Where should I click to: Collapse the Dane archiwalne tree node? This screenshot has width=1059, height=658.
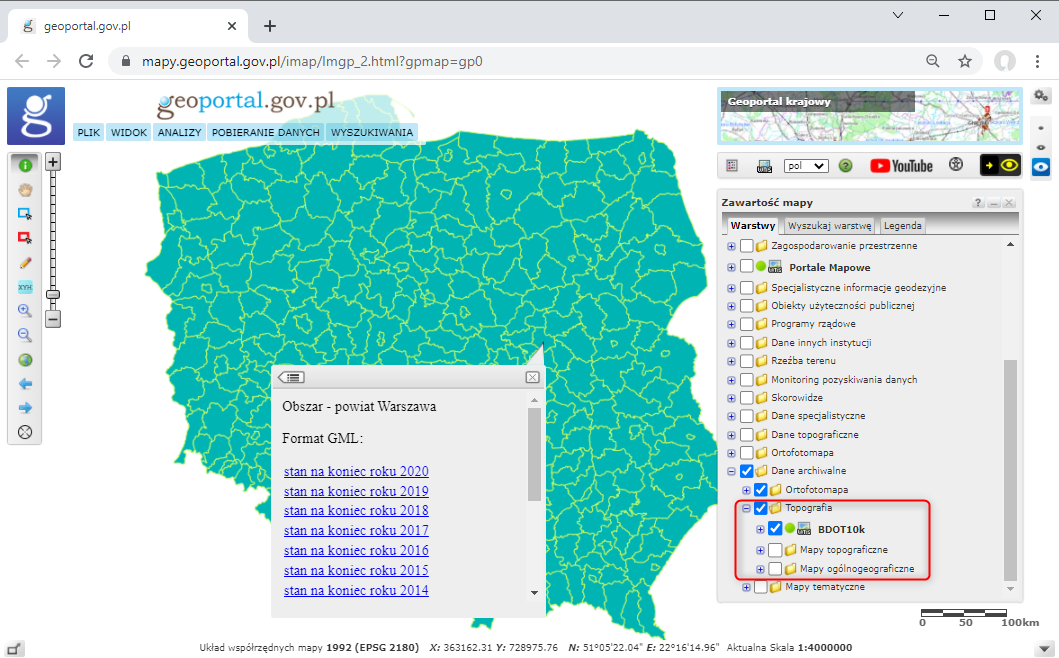(x=731, y=471)
